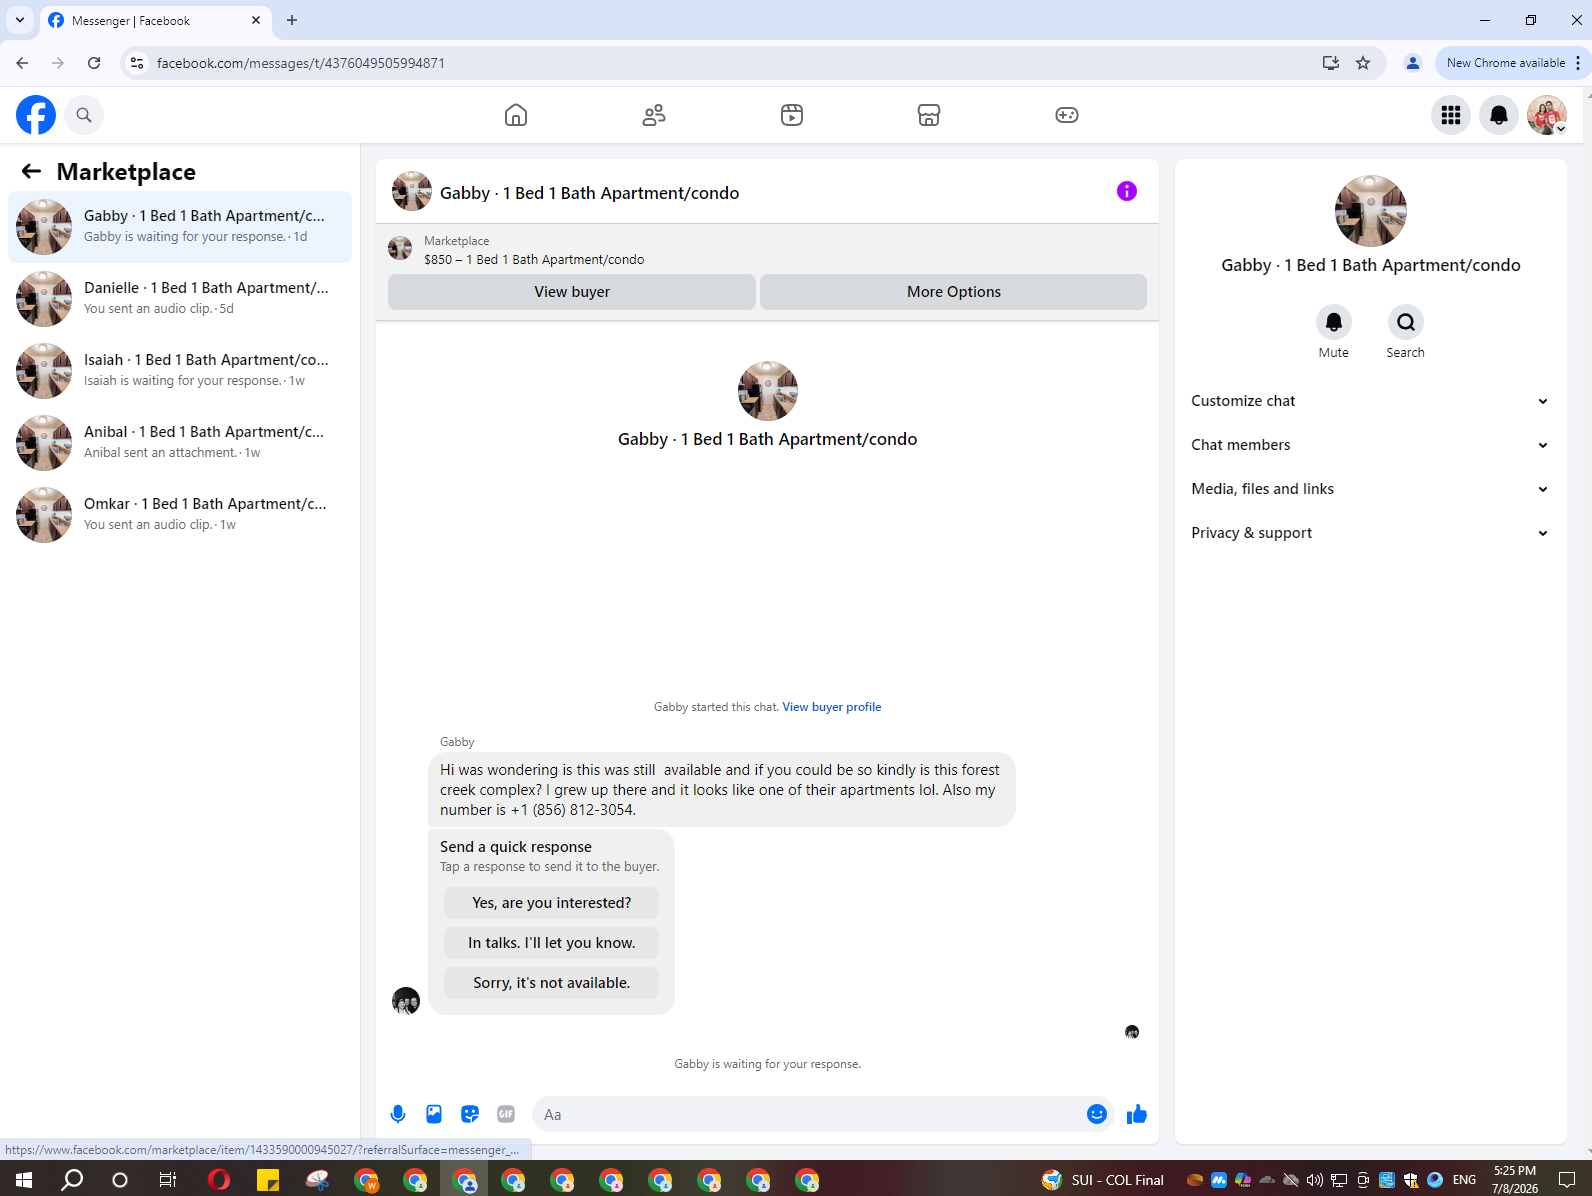This screenshot has height=1196, width=1592.
Task: Open the $850 – 1 Bed 1 Bath listing link
Action: tap(534, 260)
